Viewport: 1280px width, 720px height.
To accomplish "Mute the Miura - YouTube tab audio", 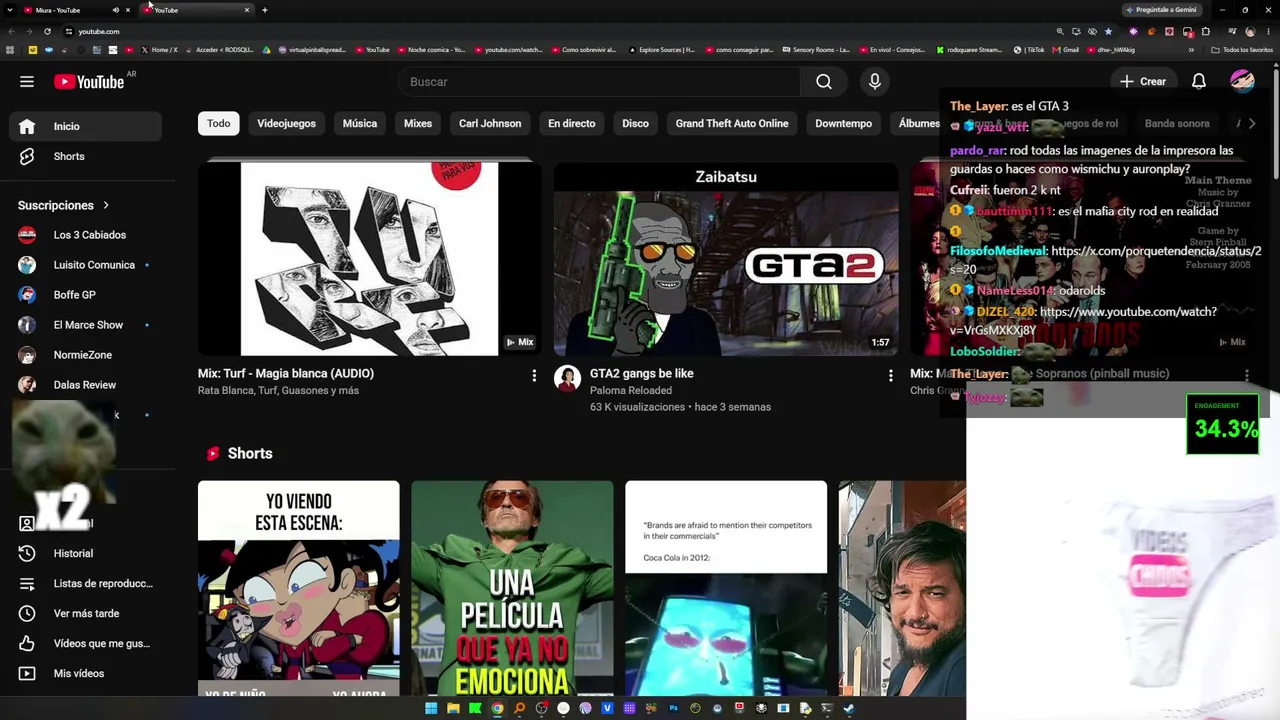I will (x=115, y=10).
